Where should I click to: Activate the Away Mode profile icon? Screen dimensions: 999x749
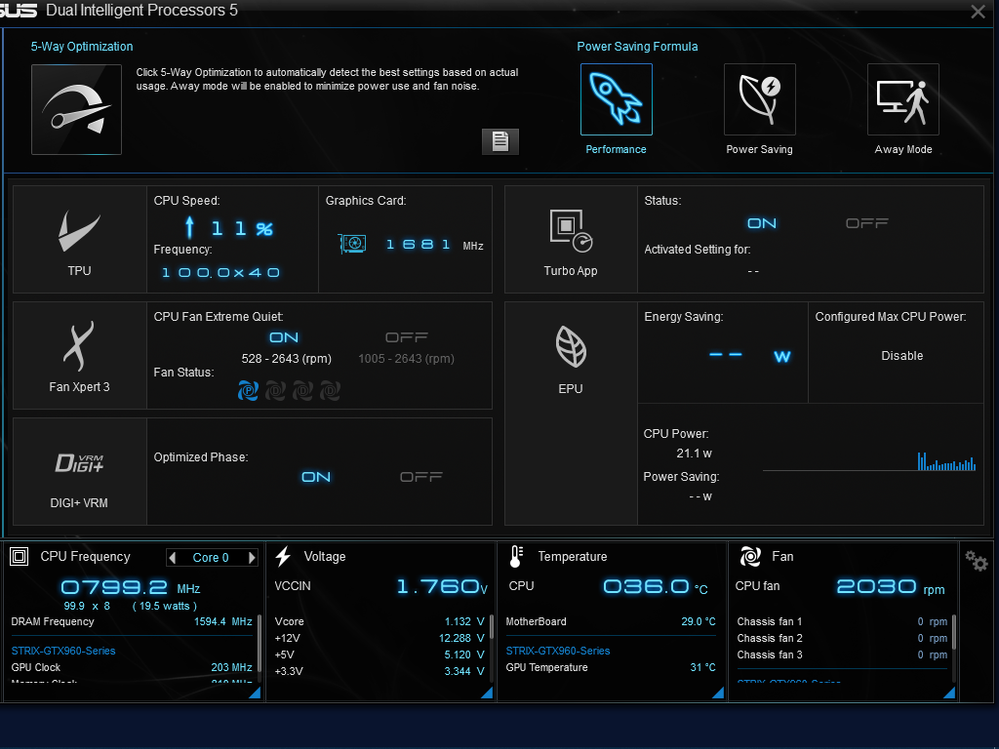coord(903,99)
